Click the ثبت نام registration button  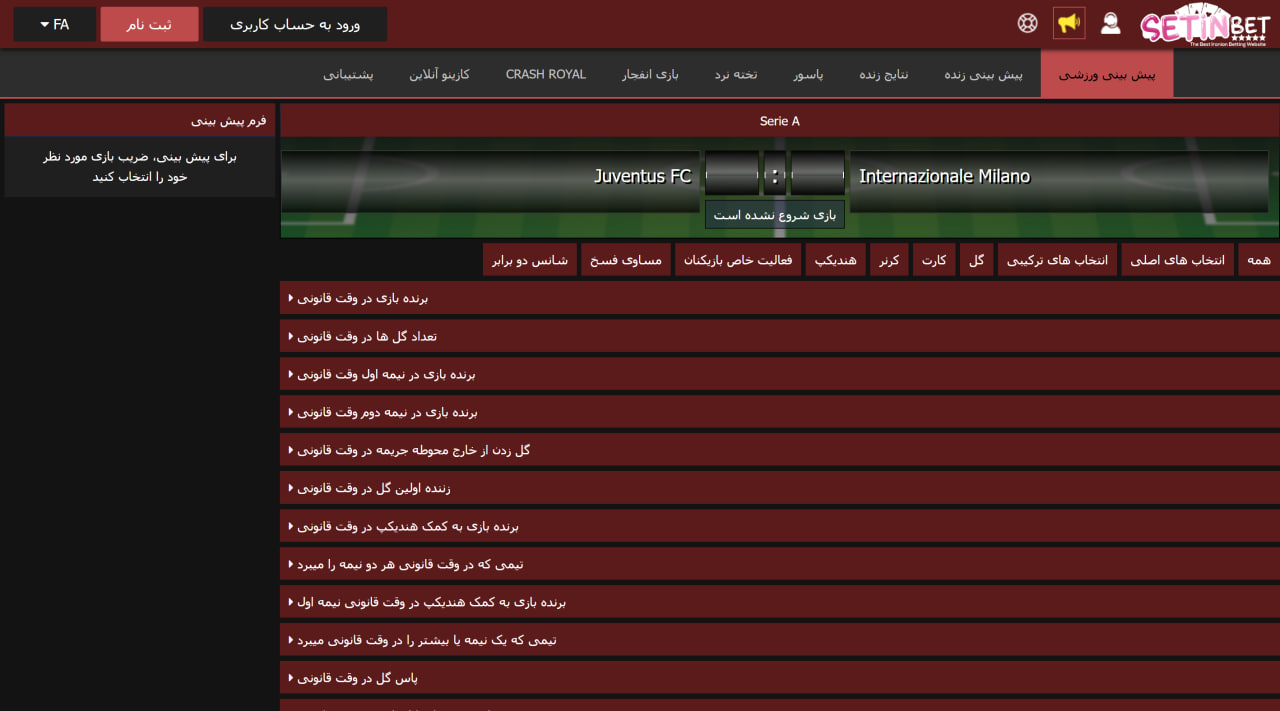pyautogui.click(x=149, y=22)
